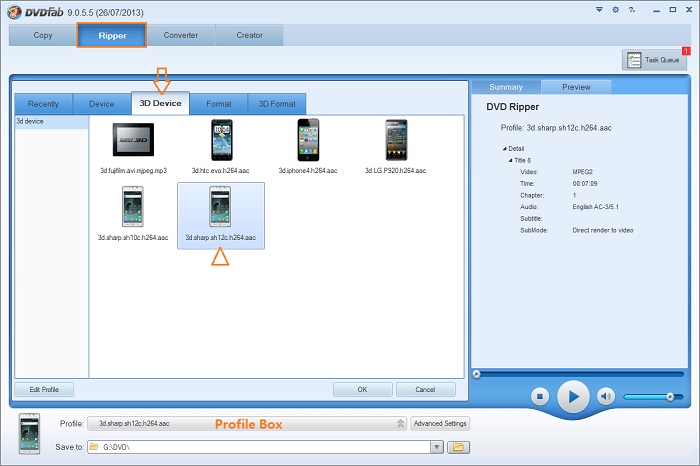Click the preview seek bar handle
Viewport: 700px width, 466px height.
click(476, 374)
